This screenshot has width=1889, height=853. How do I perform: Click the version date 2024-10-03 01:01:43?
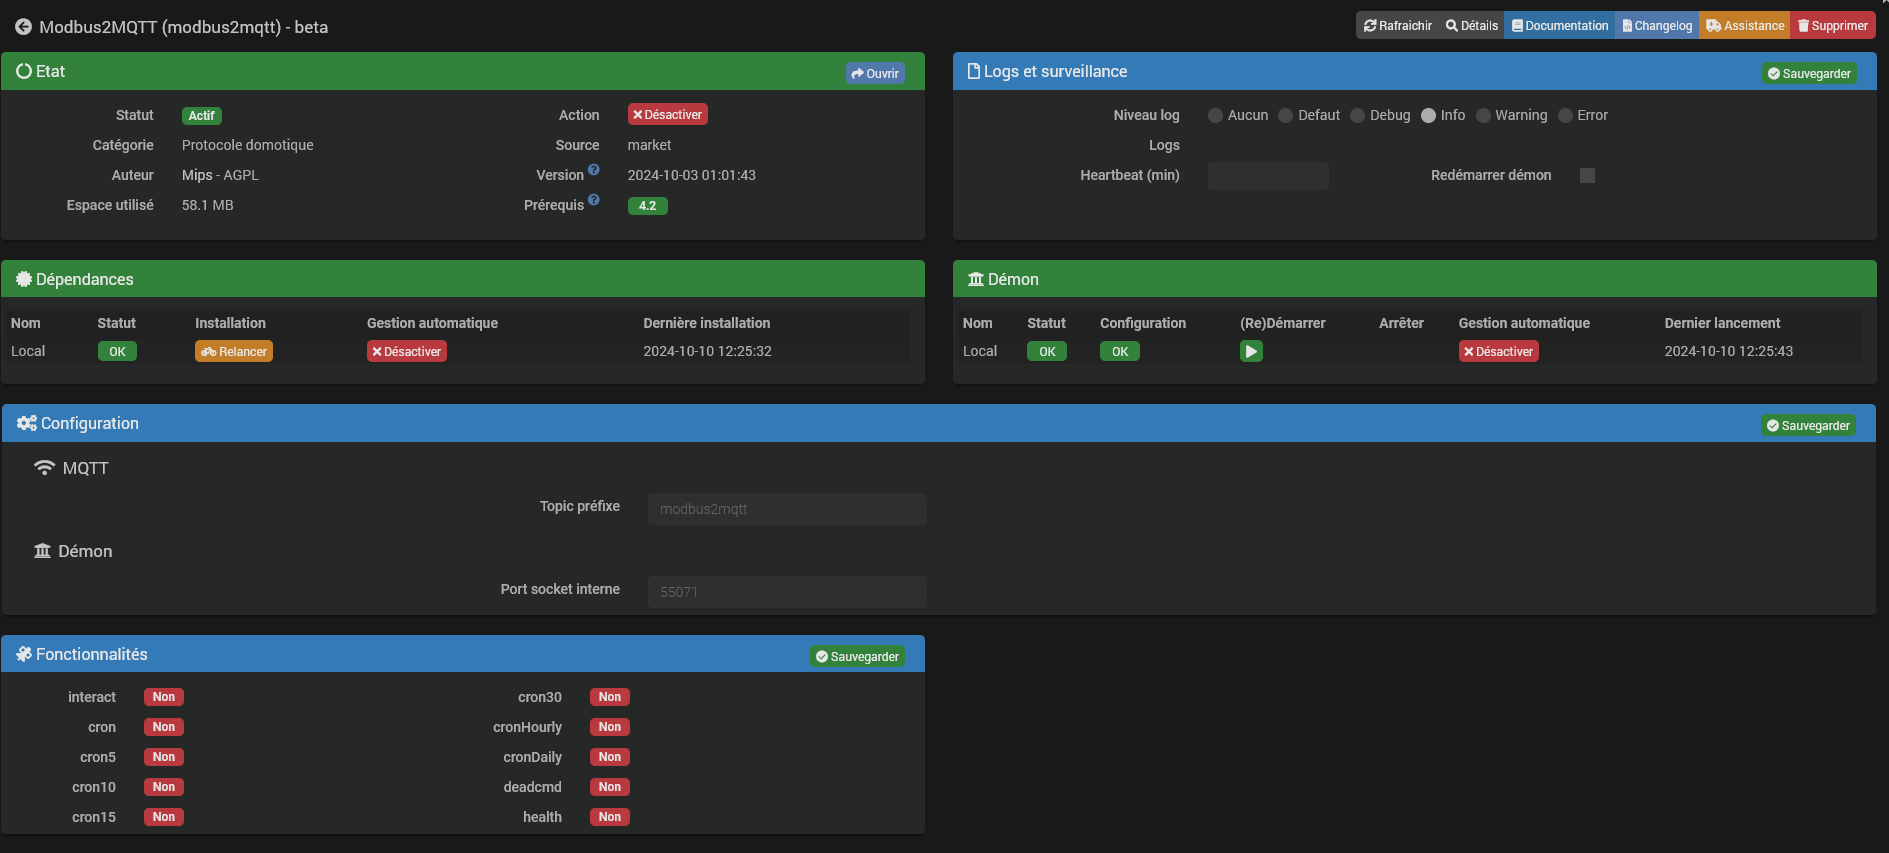coord(692,175)
